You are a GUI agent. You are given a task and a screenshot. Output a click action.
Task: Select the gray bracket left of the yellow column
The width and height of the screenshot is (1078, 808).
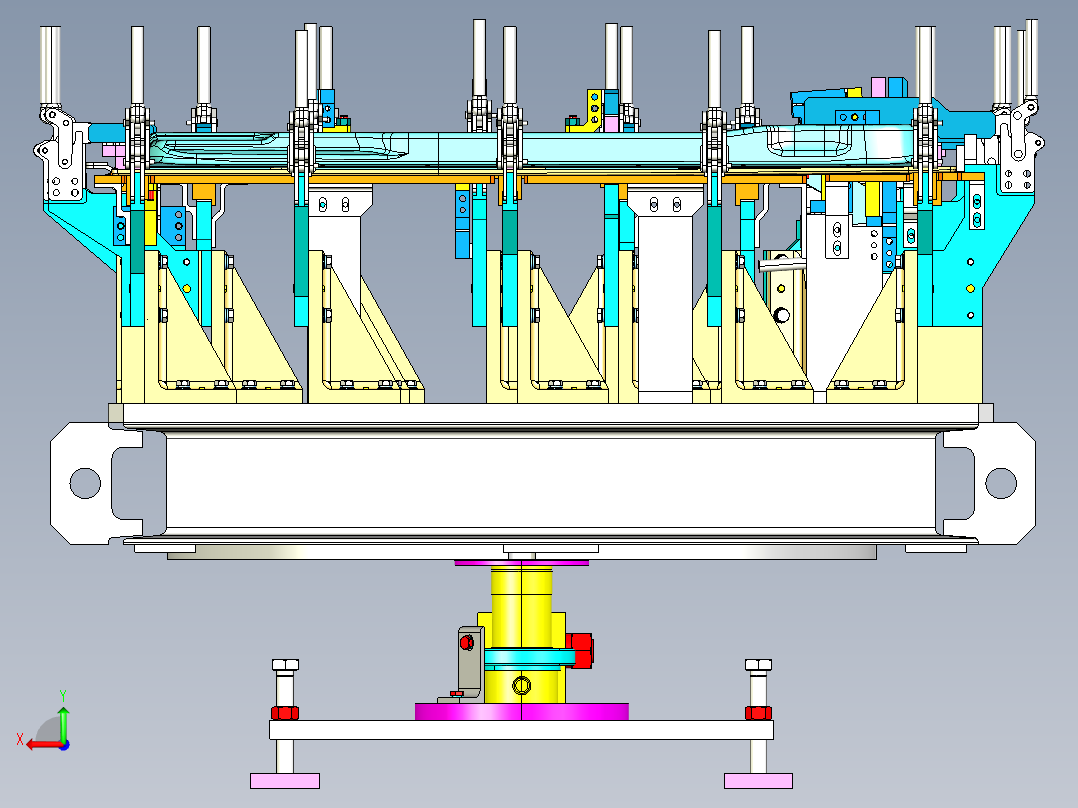[470, 662]
